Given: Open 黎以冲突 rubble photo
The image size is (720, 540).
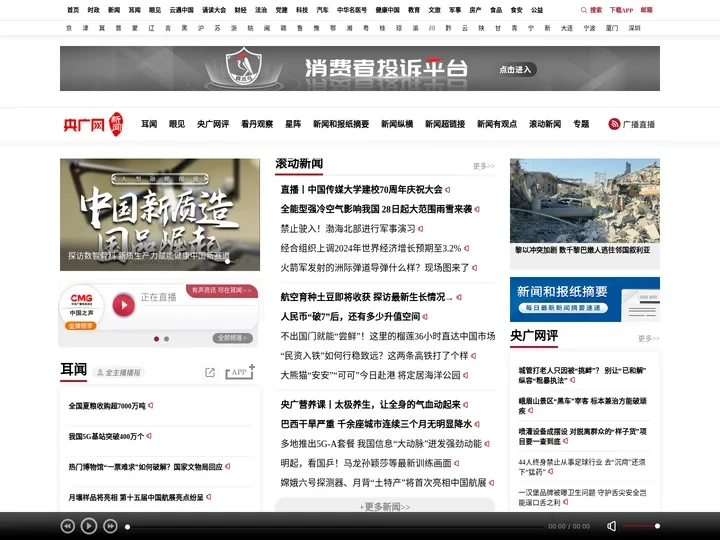Looking at the screenshot, I should (585, 201).
